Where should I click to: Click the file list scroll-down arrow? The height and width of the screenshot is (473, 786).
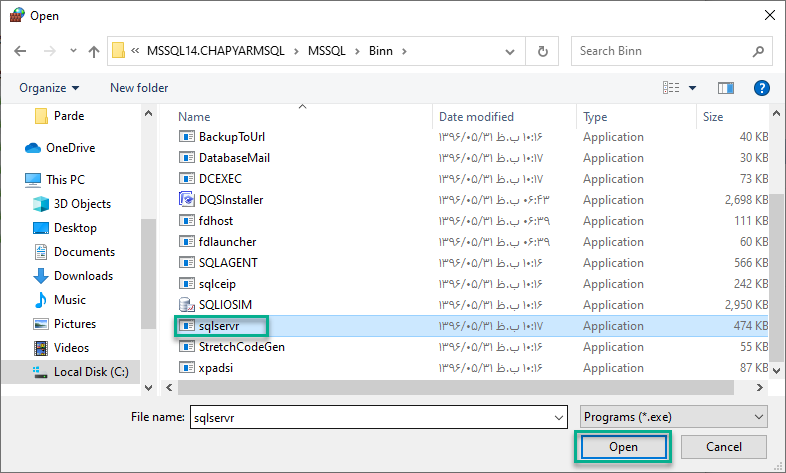(x=776, y=371)
